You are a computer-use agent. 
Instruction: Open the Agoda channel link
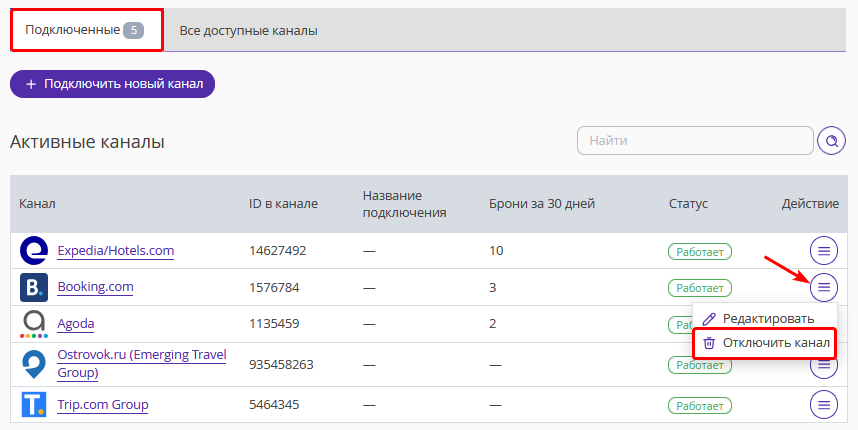pos(76,323)
